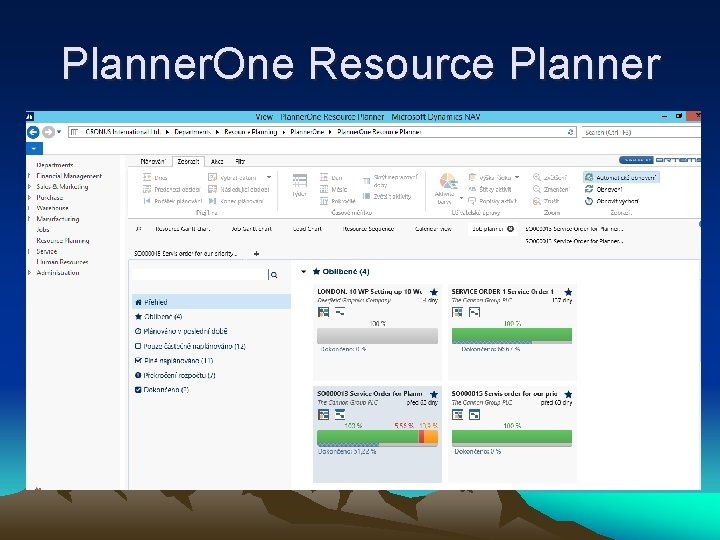Toggle Plně naplánováno filter

click(174, 361)
